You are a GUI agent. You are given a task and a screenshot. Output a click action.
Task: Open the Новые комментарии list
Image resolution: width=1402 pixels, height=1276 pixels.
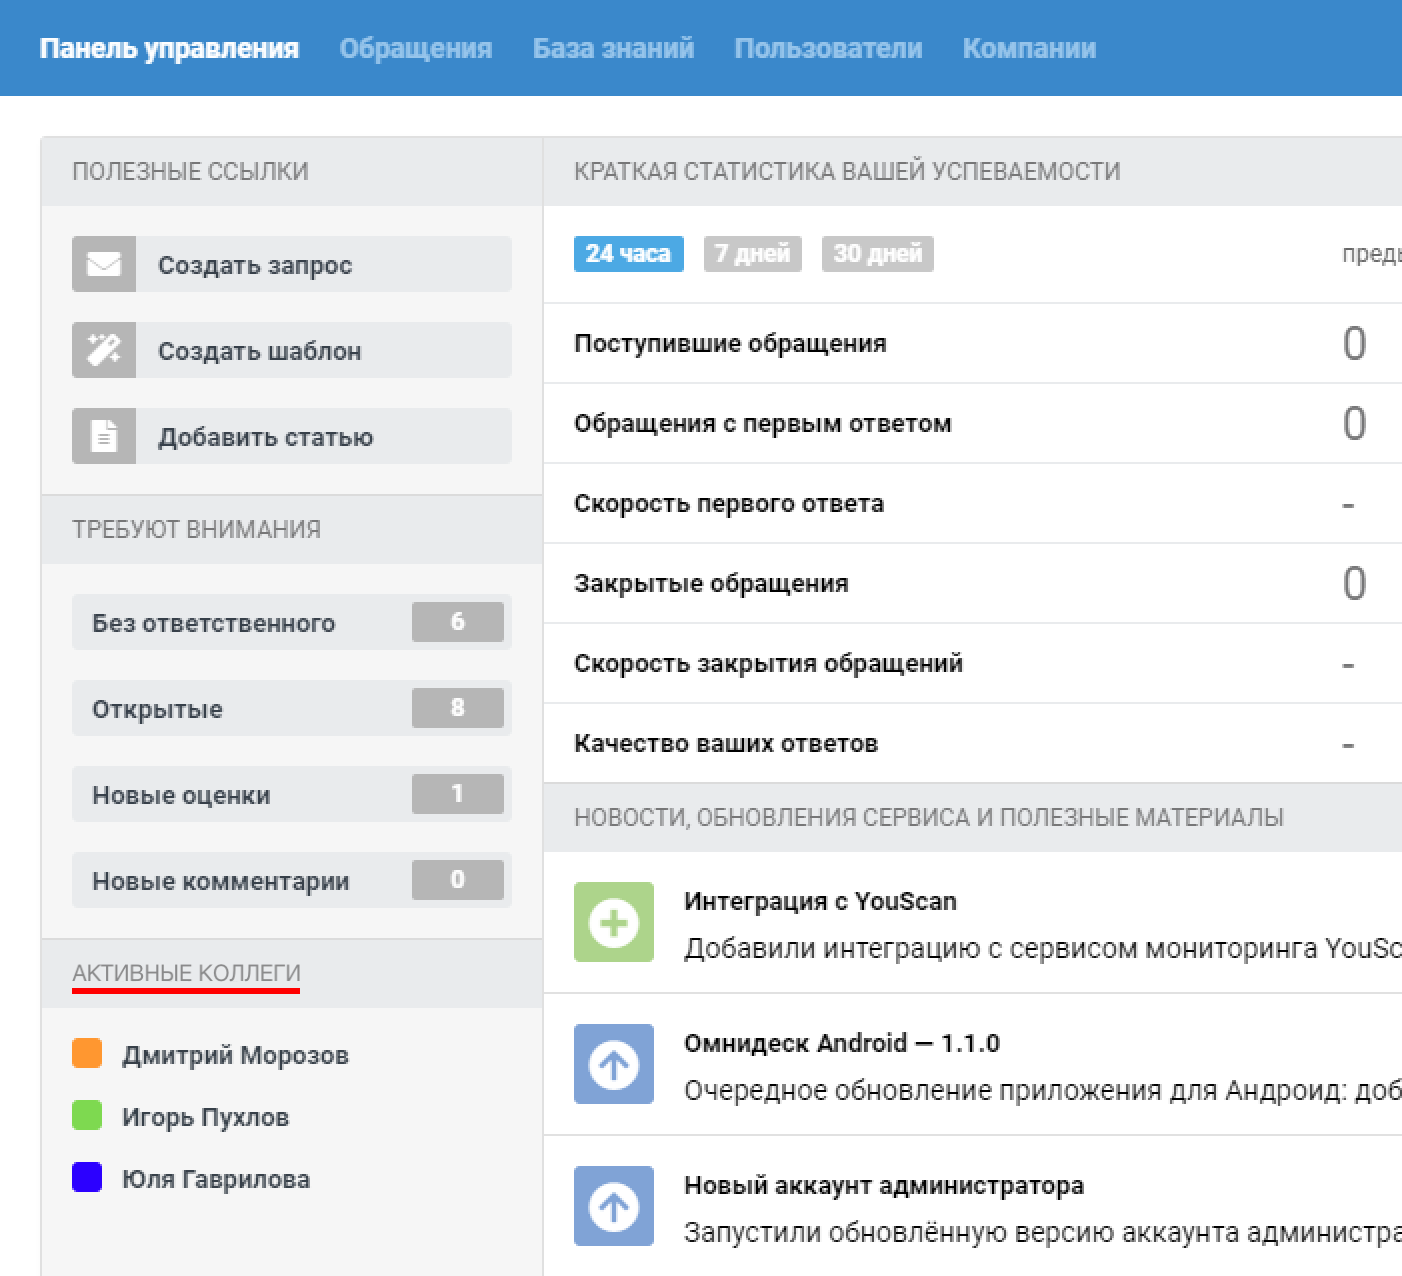coord(292,880)
